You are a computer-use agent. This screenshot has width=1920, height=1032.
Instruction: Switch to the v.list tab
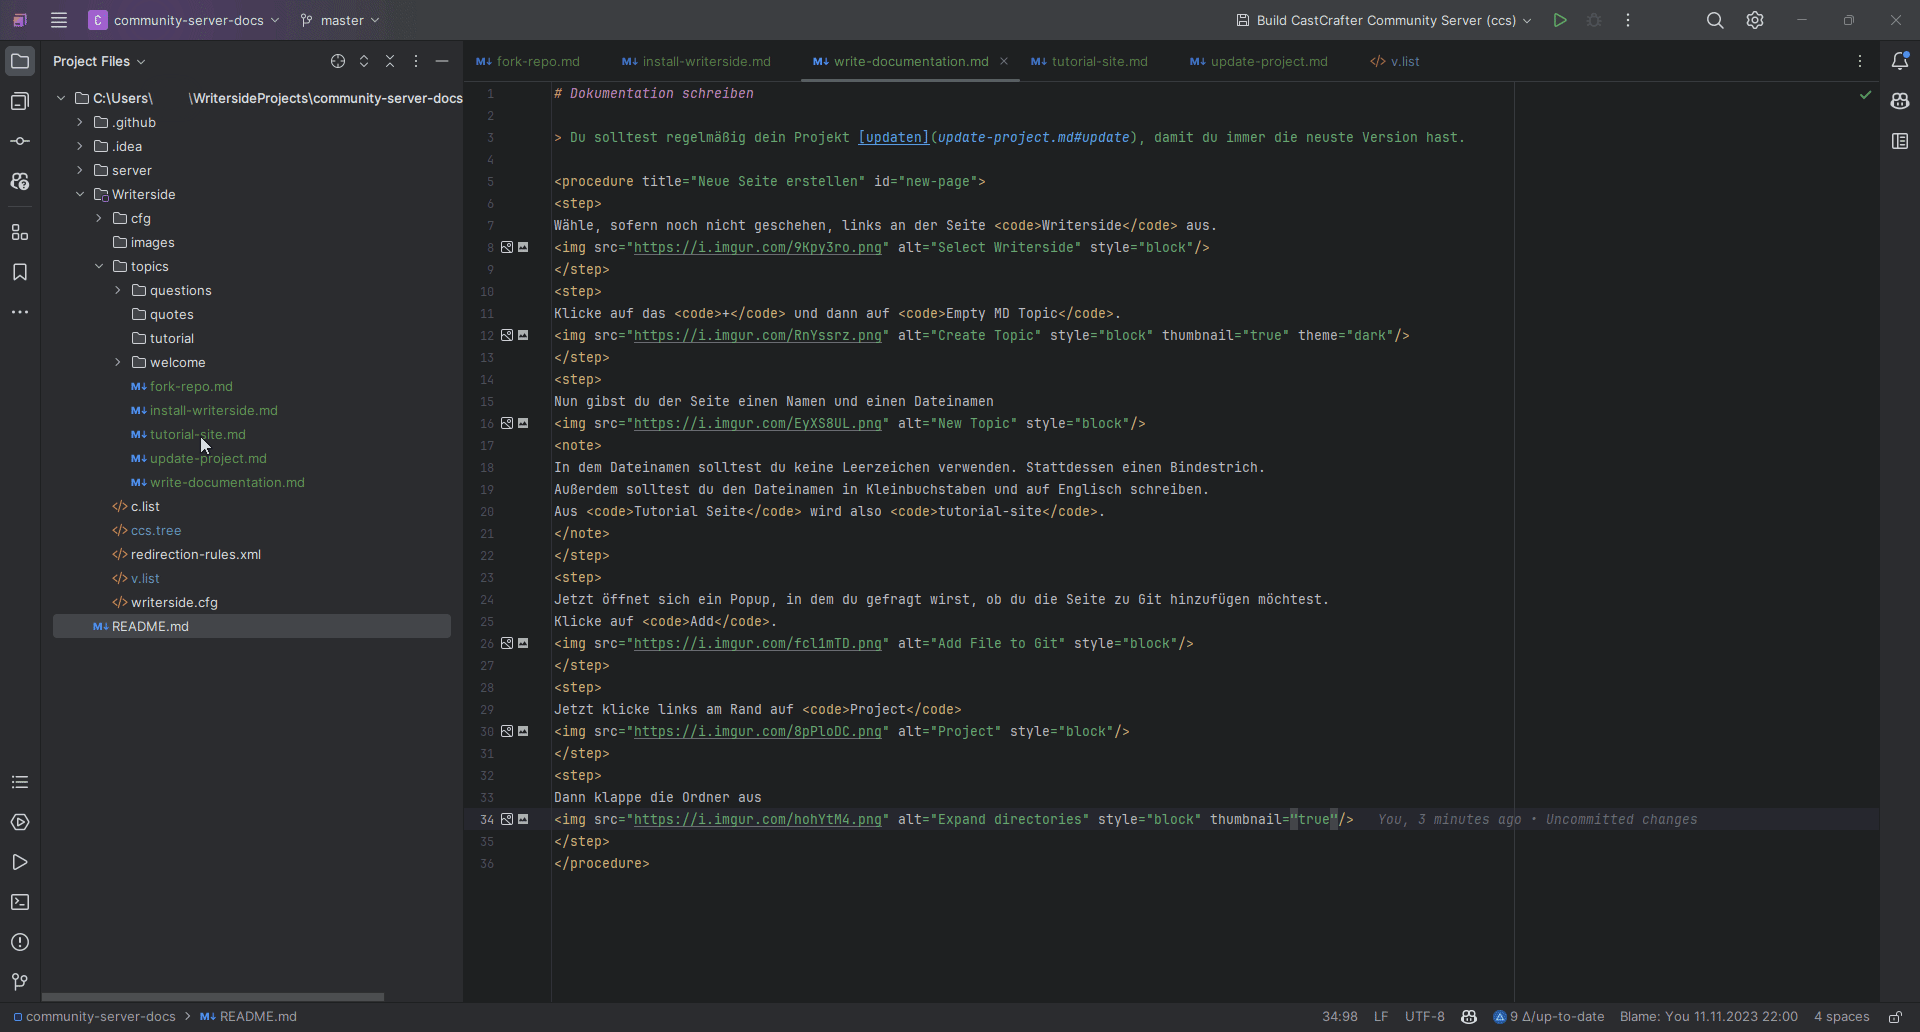[1404, 62]
